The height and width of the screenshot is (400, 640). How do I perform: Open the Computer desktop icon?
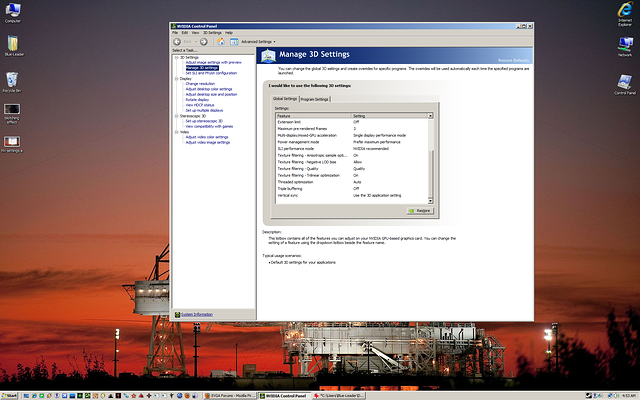click(x=13, y=11)
